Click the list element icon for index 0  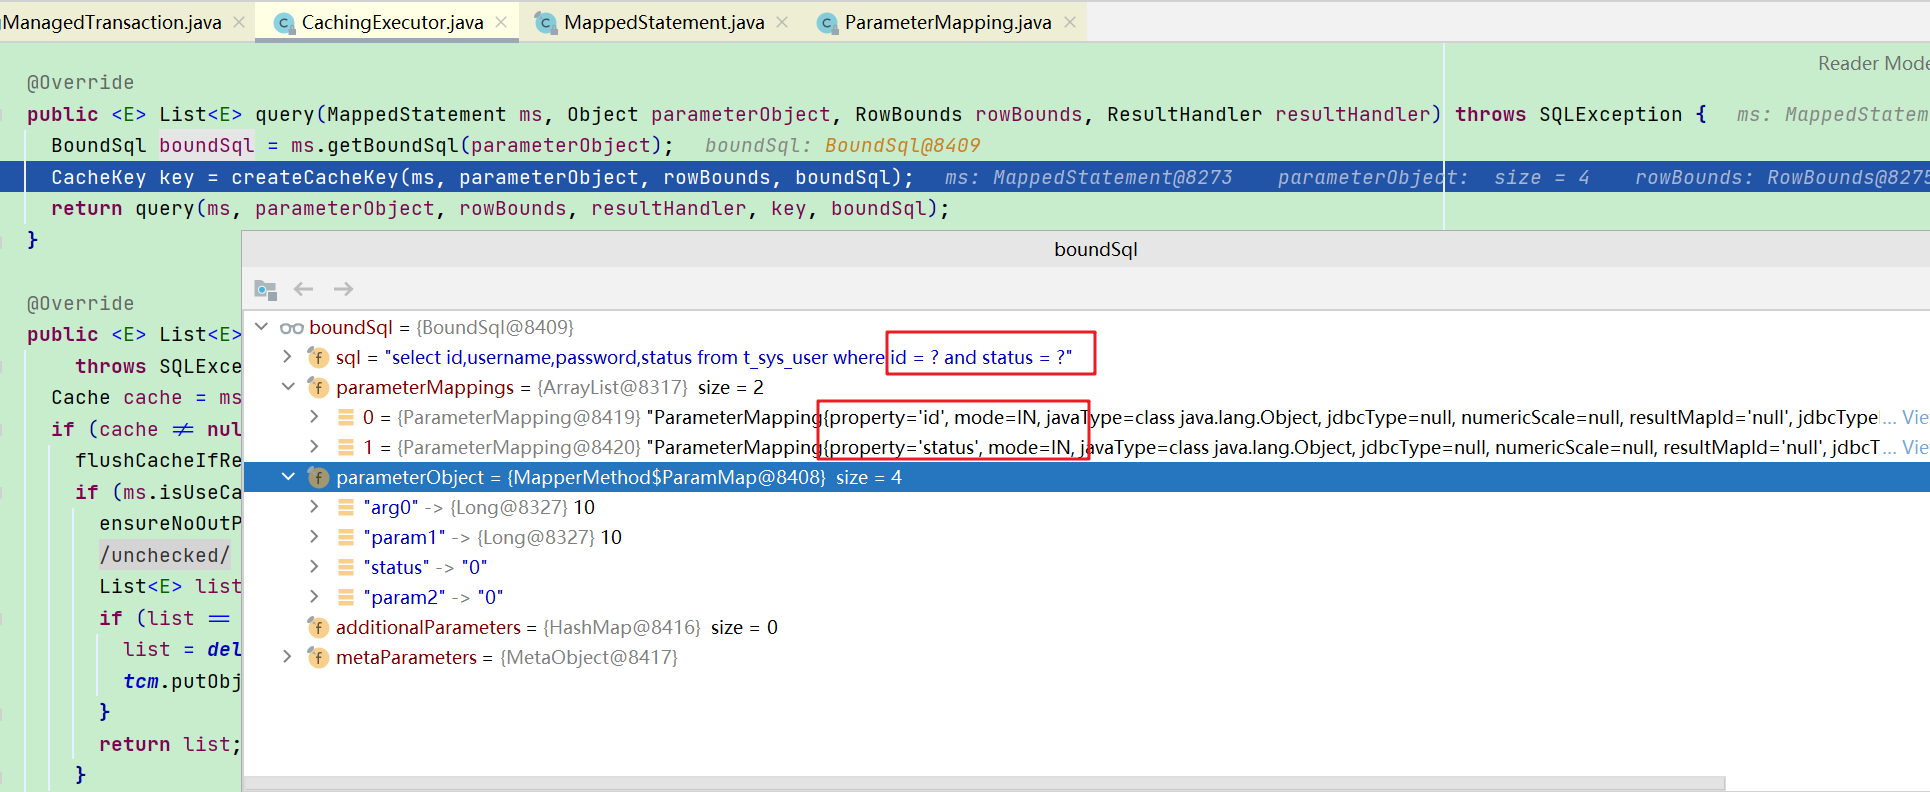[345, 417]
